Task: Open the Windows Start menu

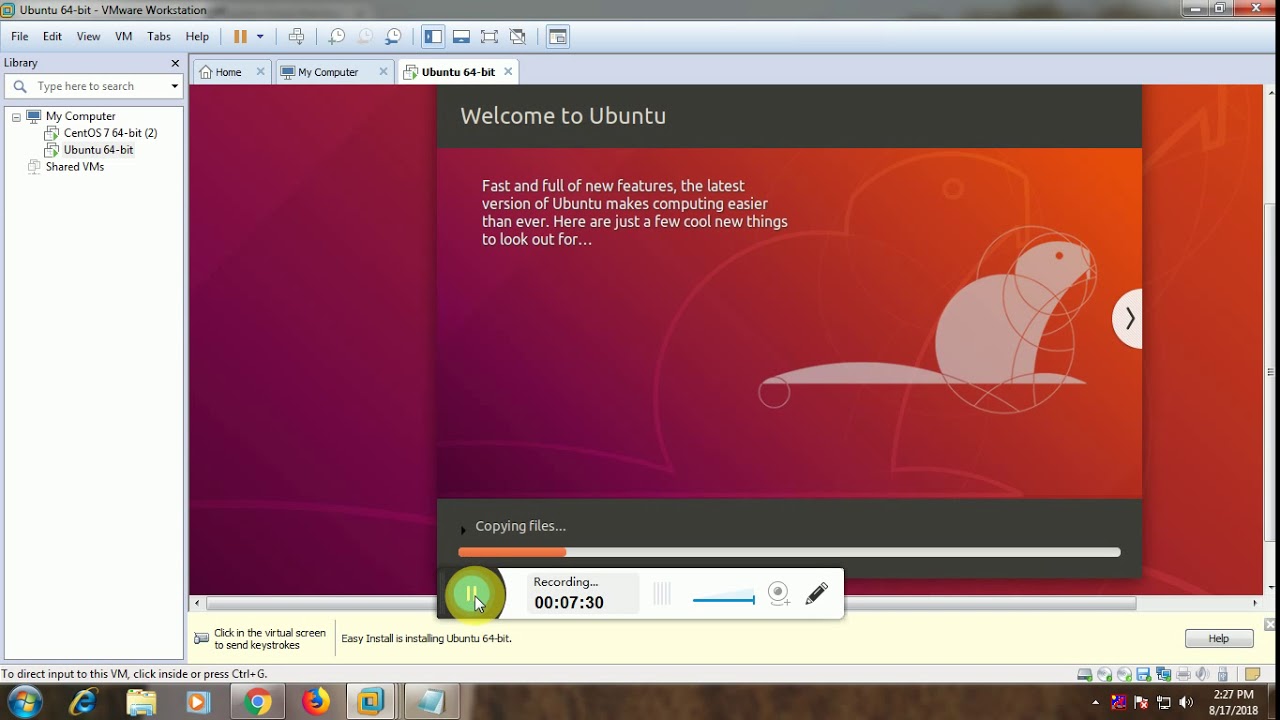Action: [24, 702]
